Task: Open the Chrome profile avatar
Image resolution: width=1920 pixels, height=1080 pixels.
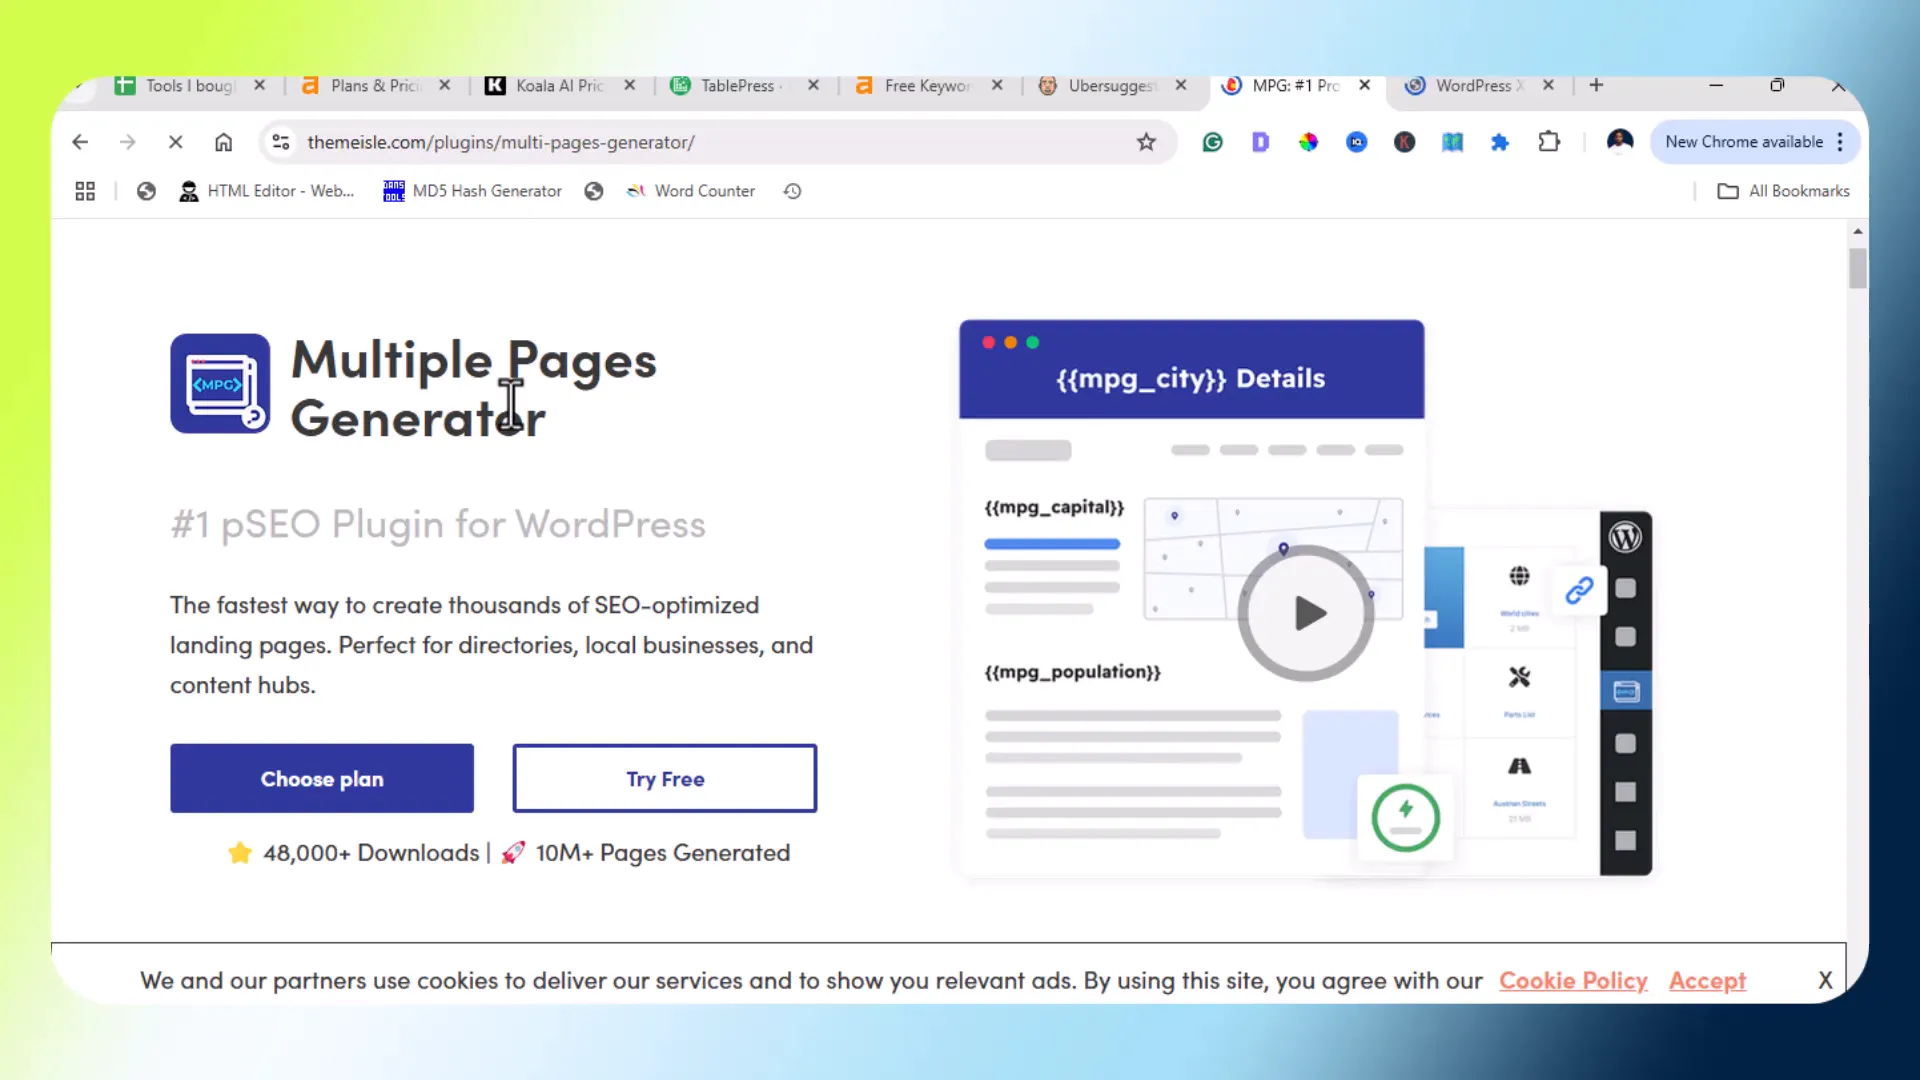Action: tap(1620, 142)
